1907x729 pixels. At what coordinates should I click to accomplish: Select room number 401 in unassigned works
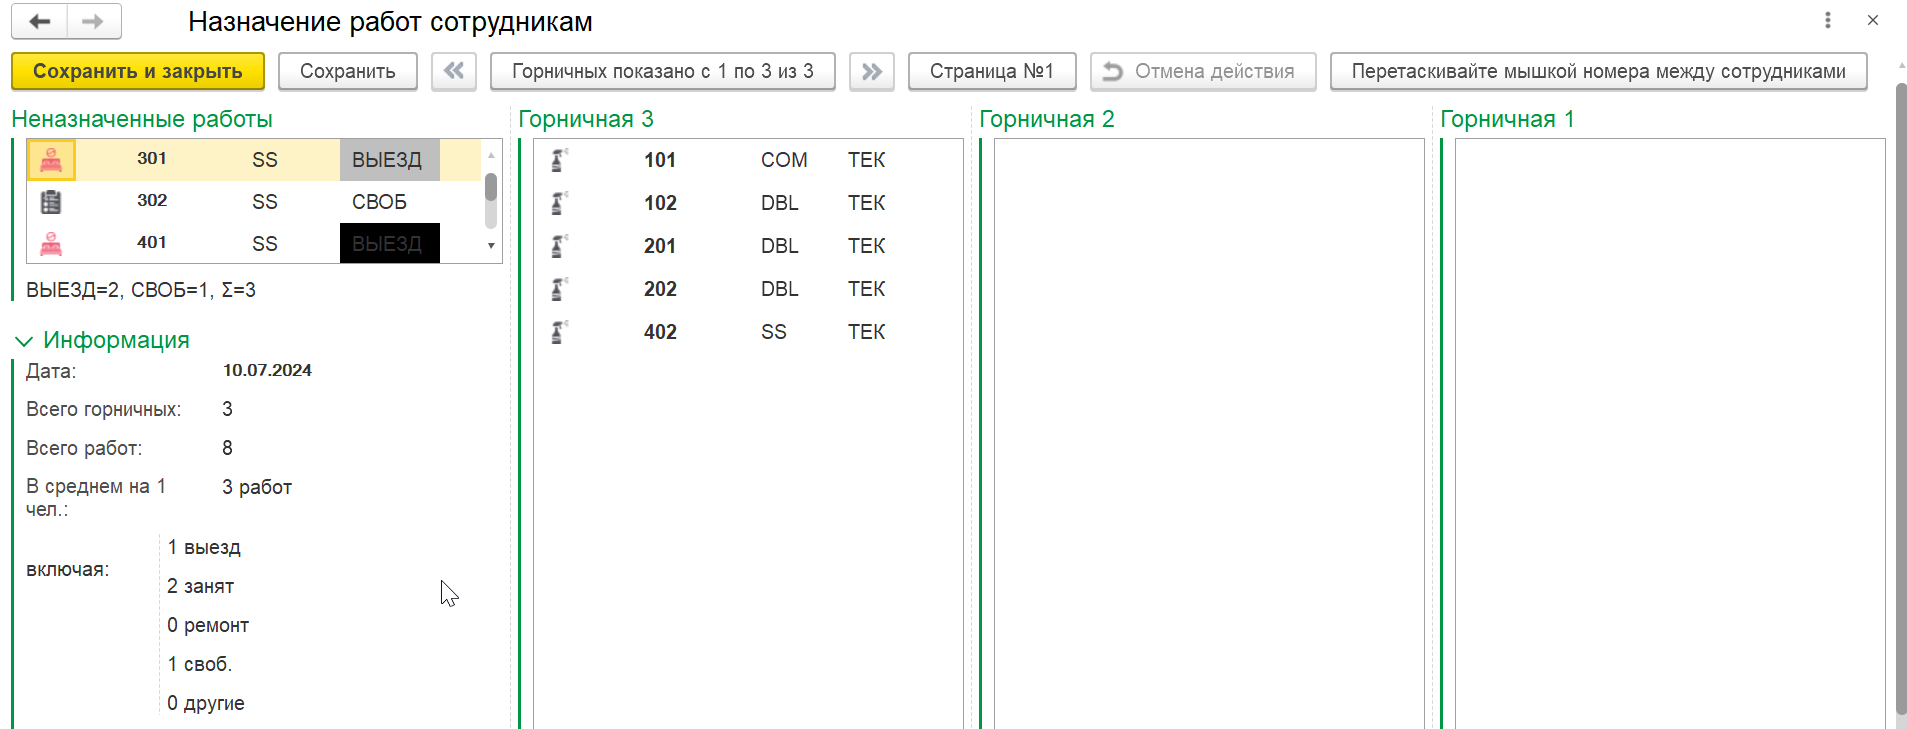152,242
